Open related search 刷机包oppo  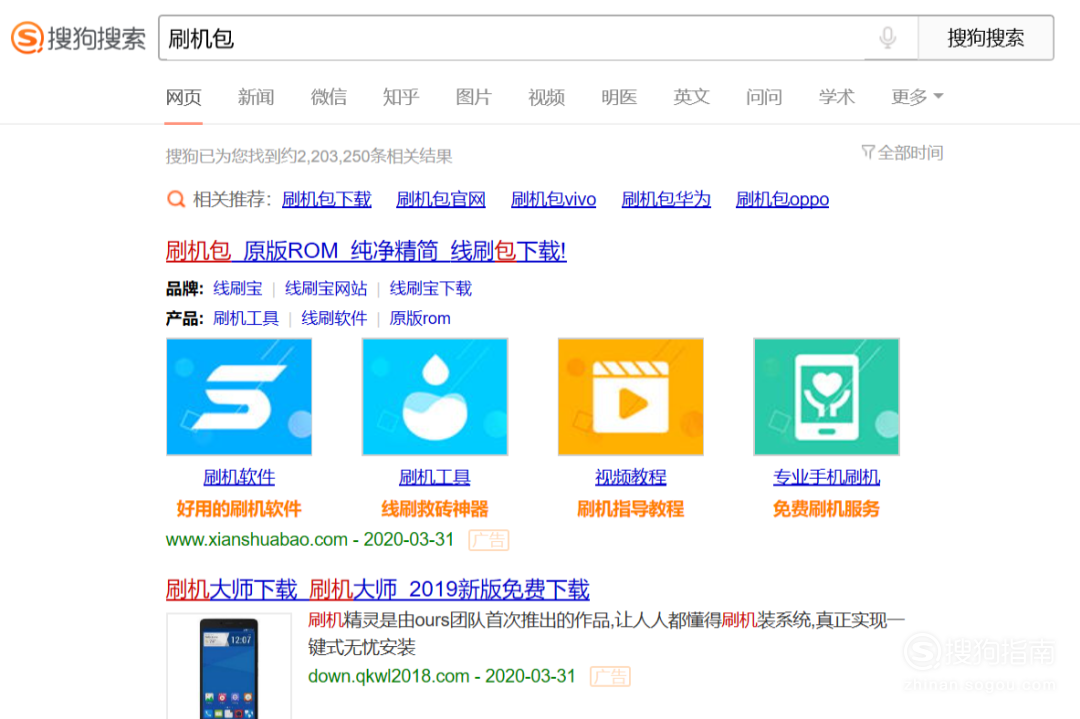pyautogui.click(x=782, y=200)
